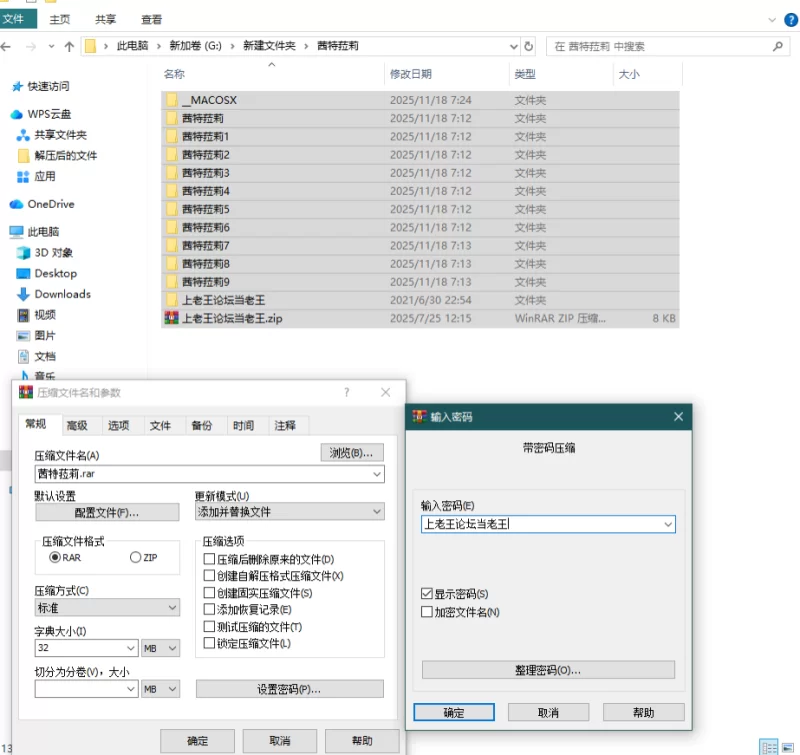Image resolution: width=800 pixels, height=755 pixels.
Task: Open recent locations dropdown beside Forward
Action: (x=51, y=47)
